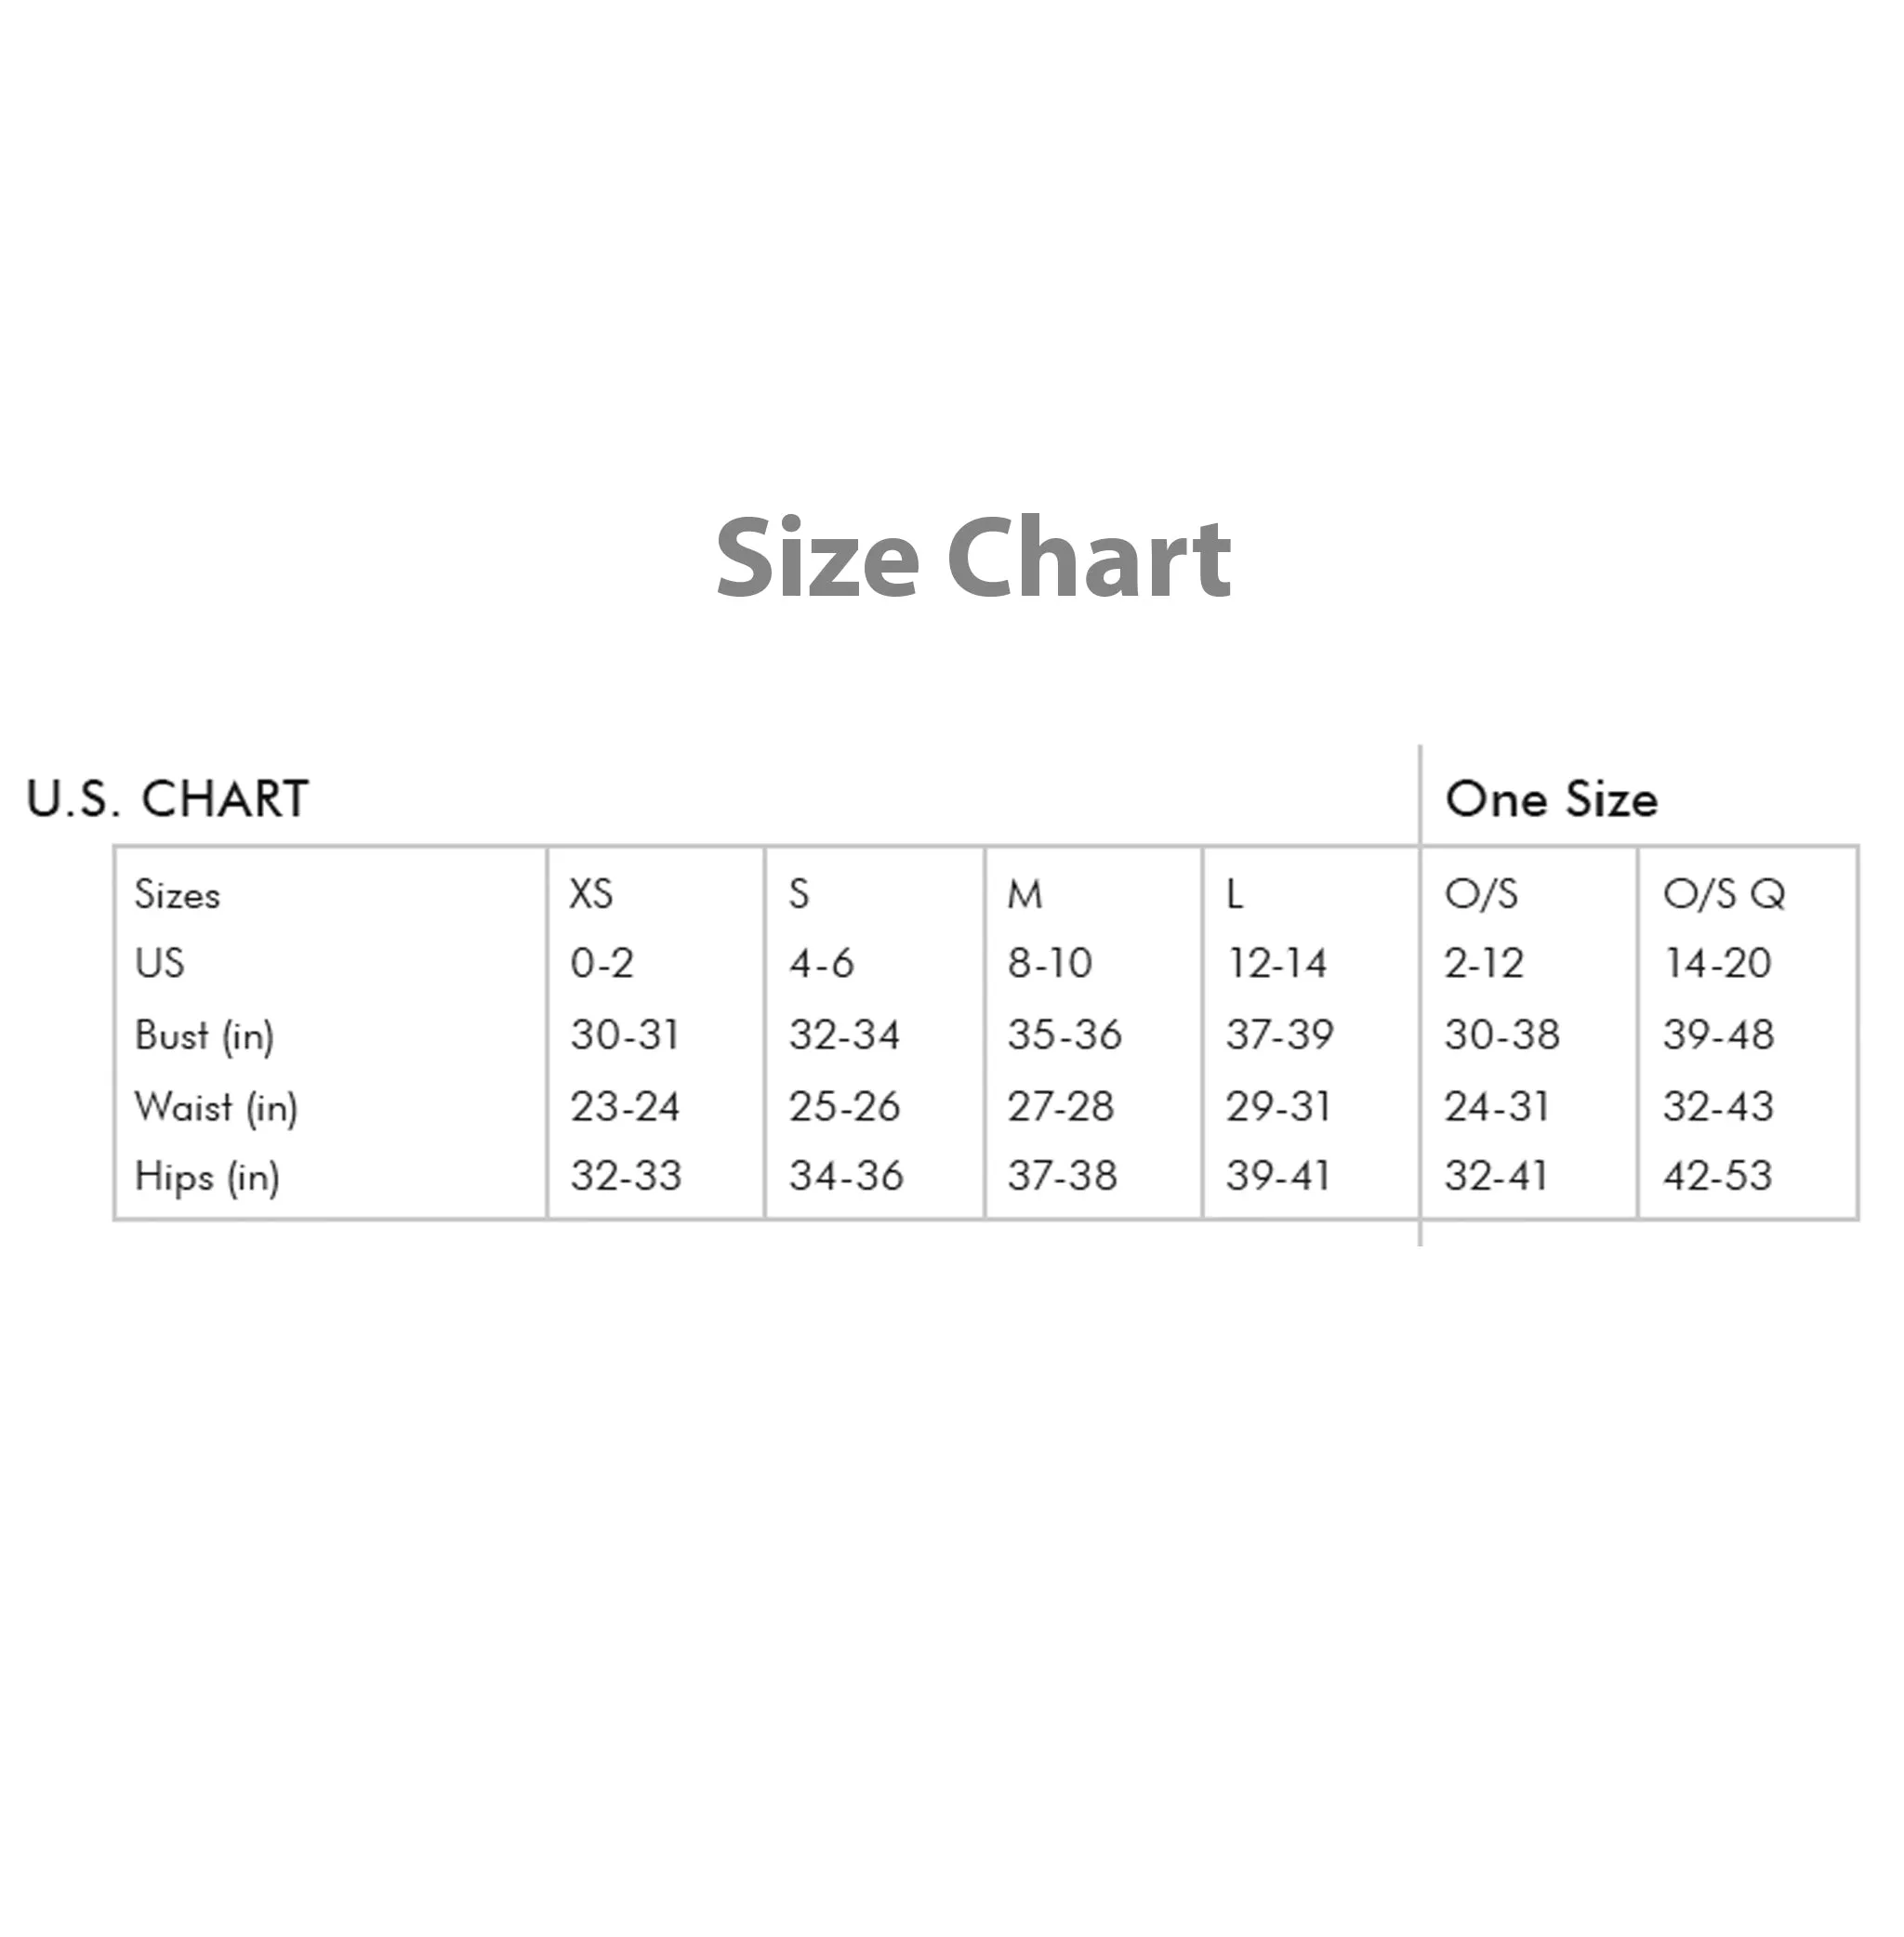The height and width of the screenshot is (1937, 1904).
Task: Click the S size column header
Action: tap(798, 893)
